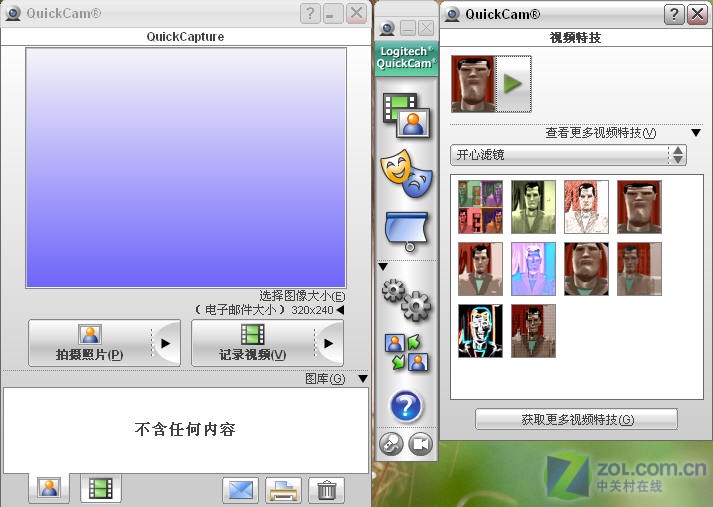Click webcam icon in 视频特技 title bar
Viewport: 713px width, 507px height.
452,15
